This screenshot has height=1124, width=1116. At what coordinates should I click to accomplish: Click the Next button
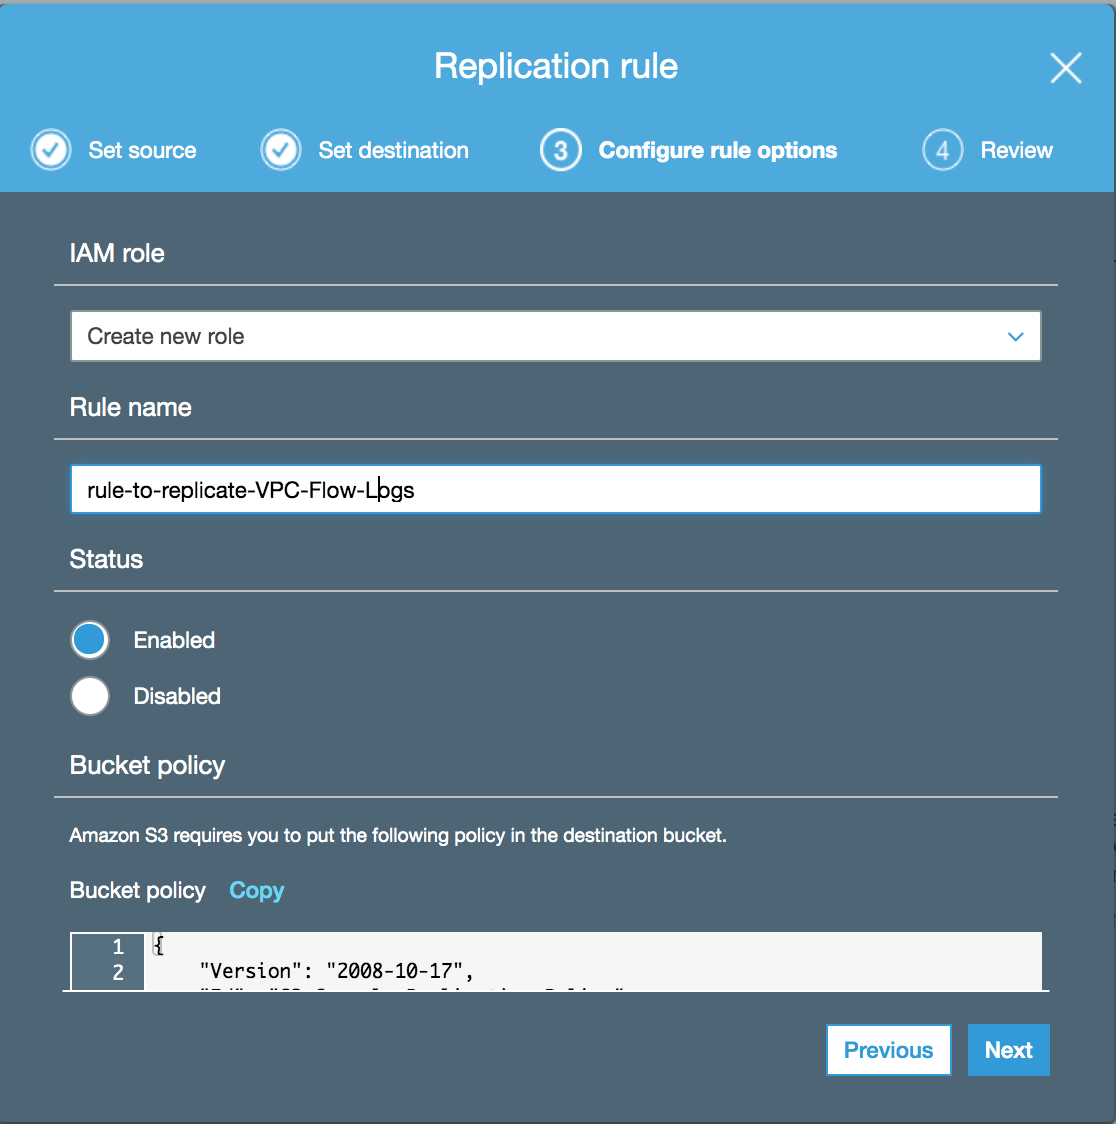click(1008, 1050)
